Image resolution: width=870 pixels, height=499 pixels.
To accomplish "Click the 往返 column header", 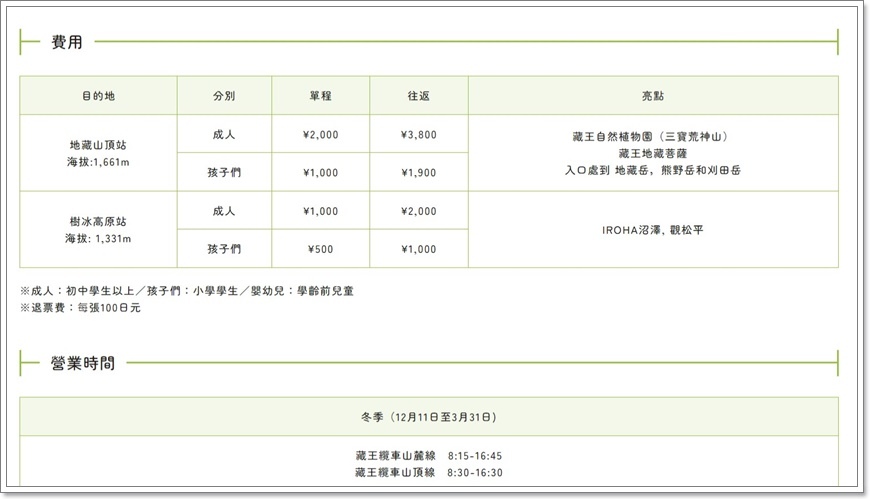I will (419, 96).
